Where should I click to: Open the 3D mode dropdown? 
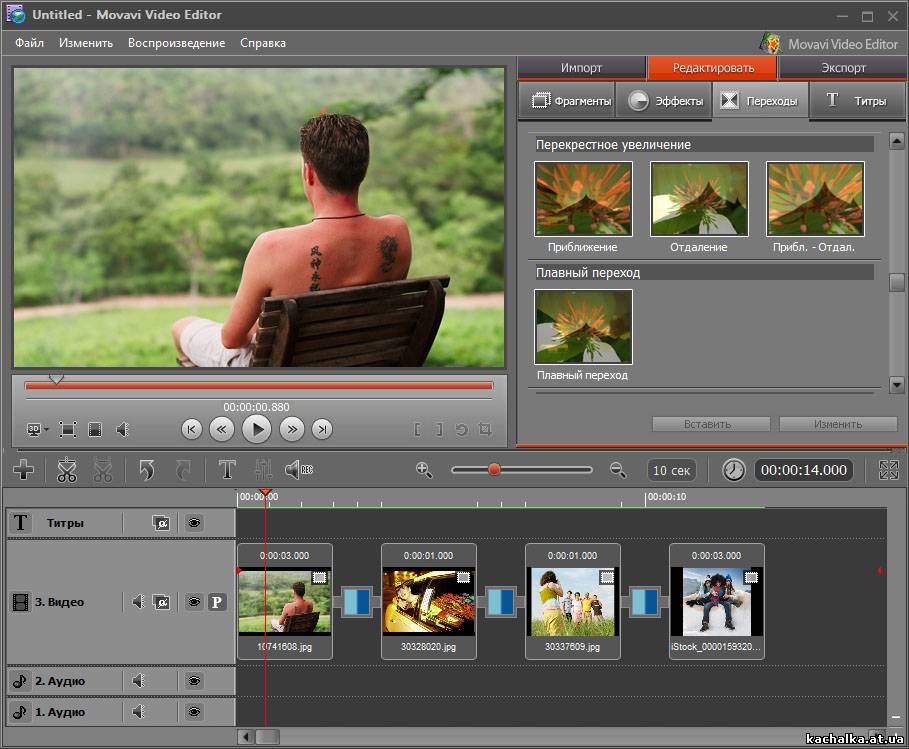click(x=37, y=429)
